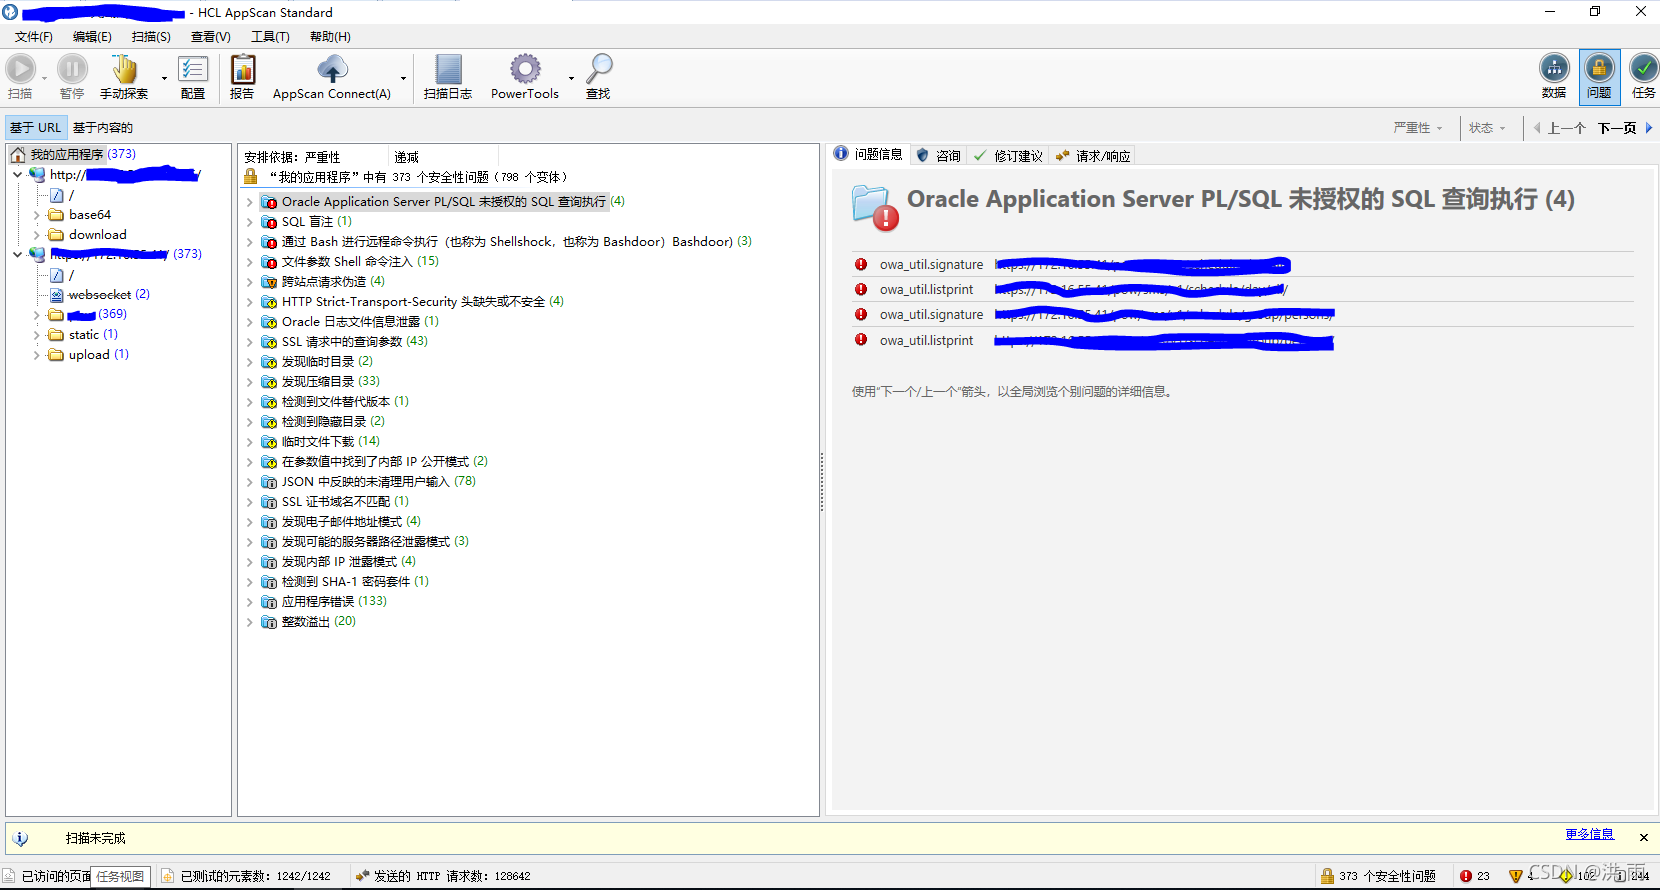
Task: Open the 报告 report icon
Action: click(x=242, y=69)
